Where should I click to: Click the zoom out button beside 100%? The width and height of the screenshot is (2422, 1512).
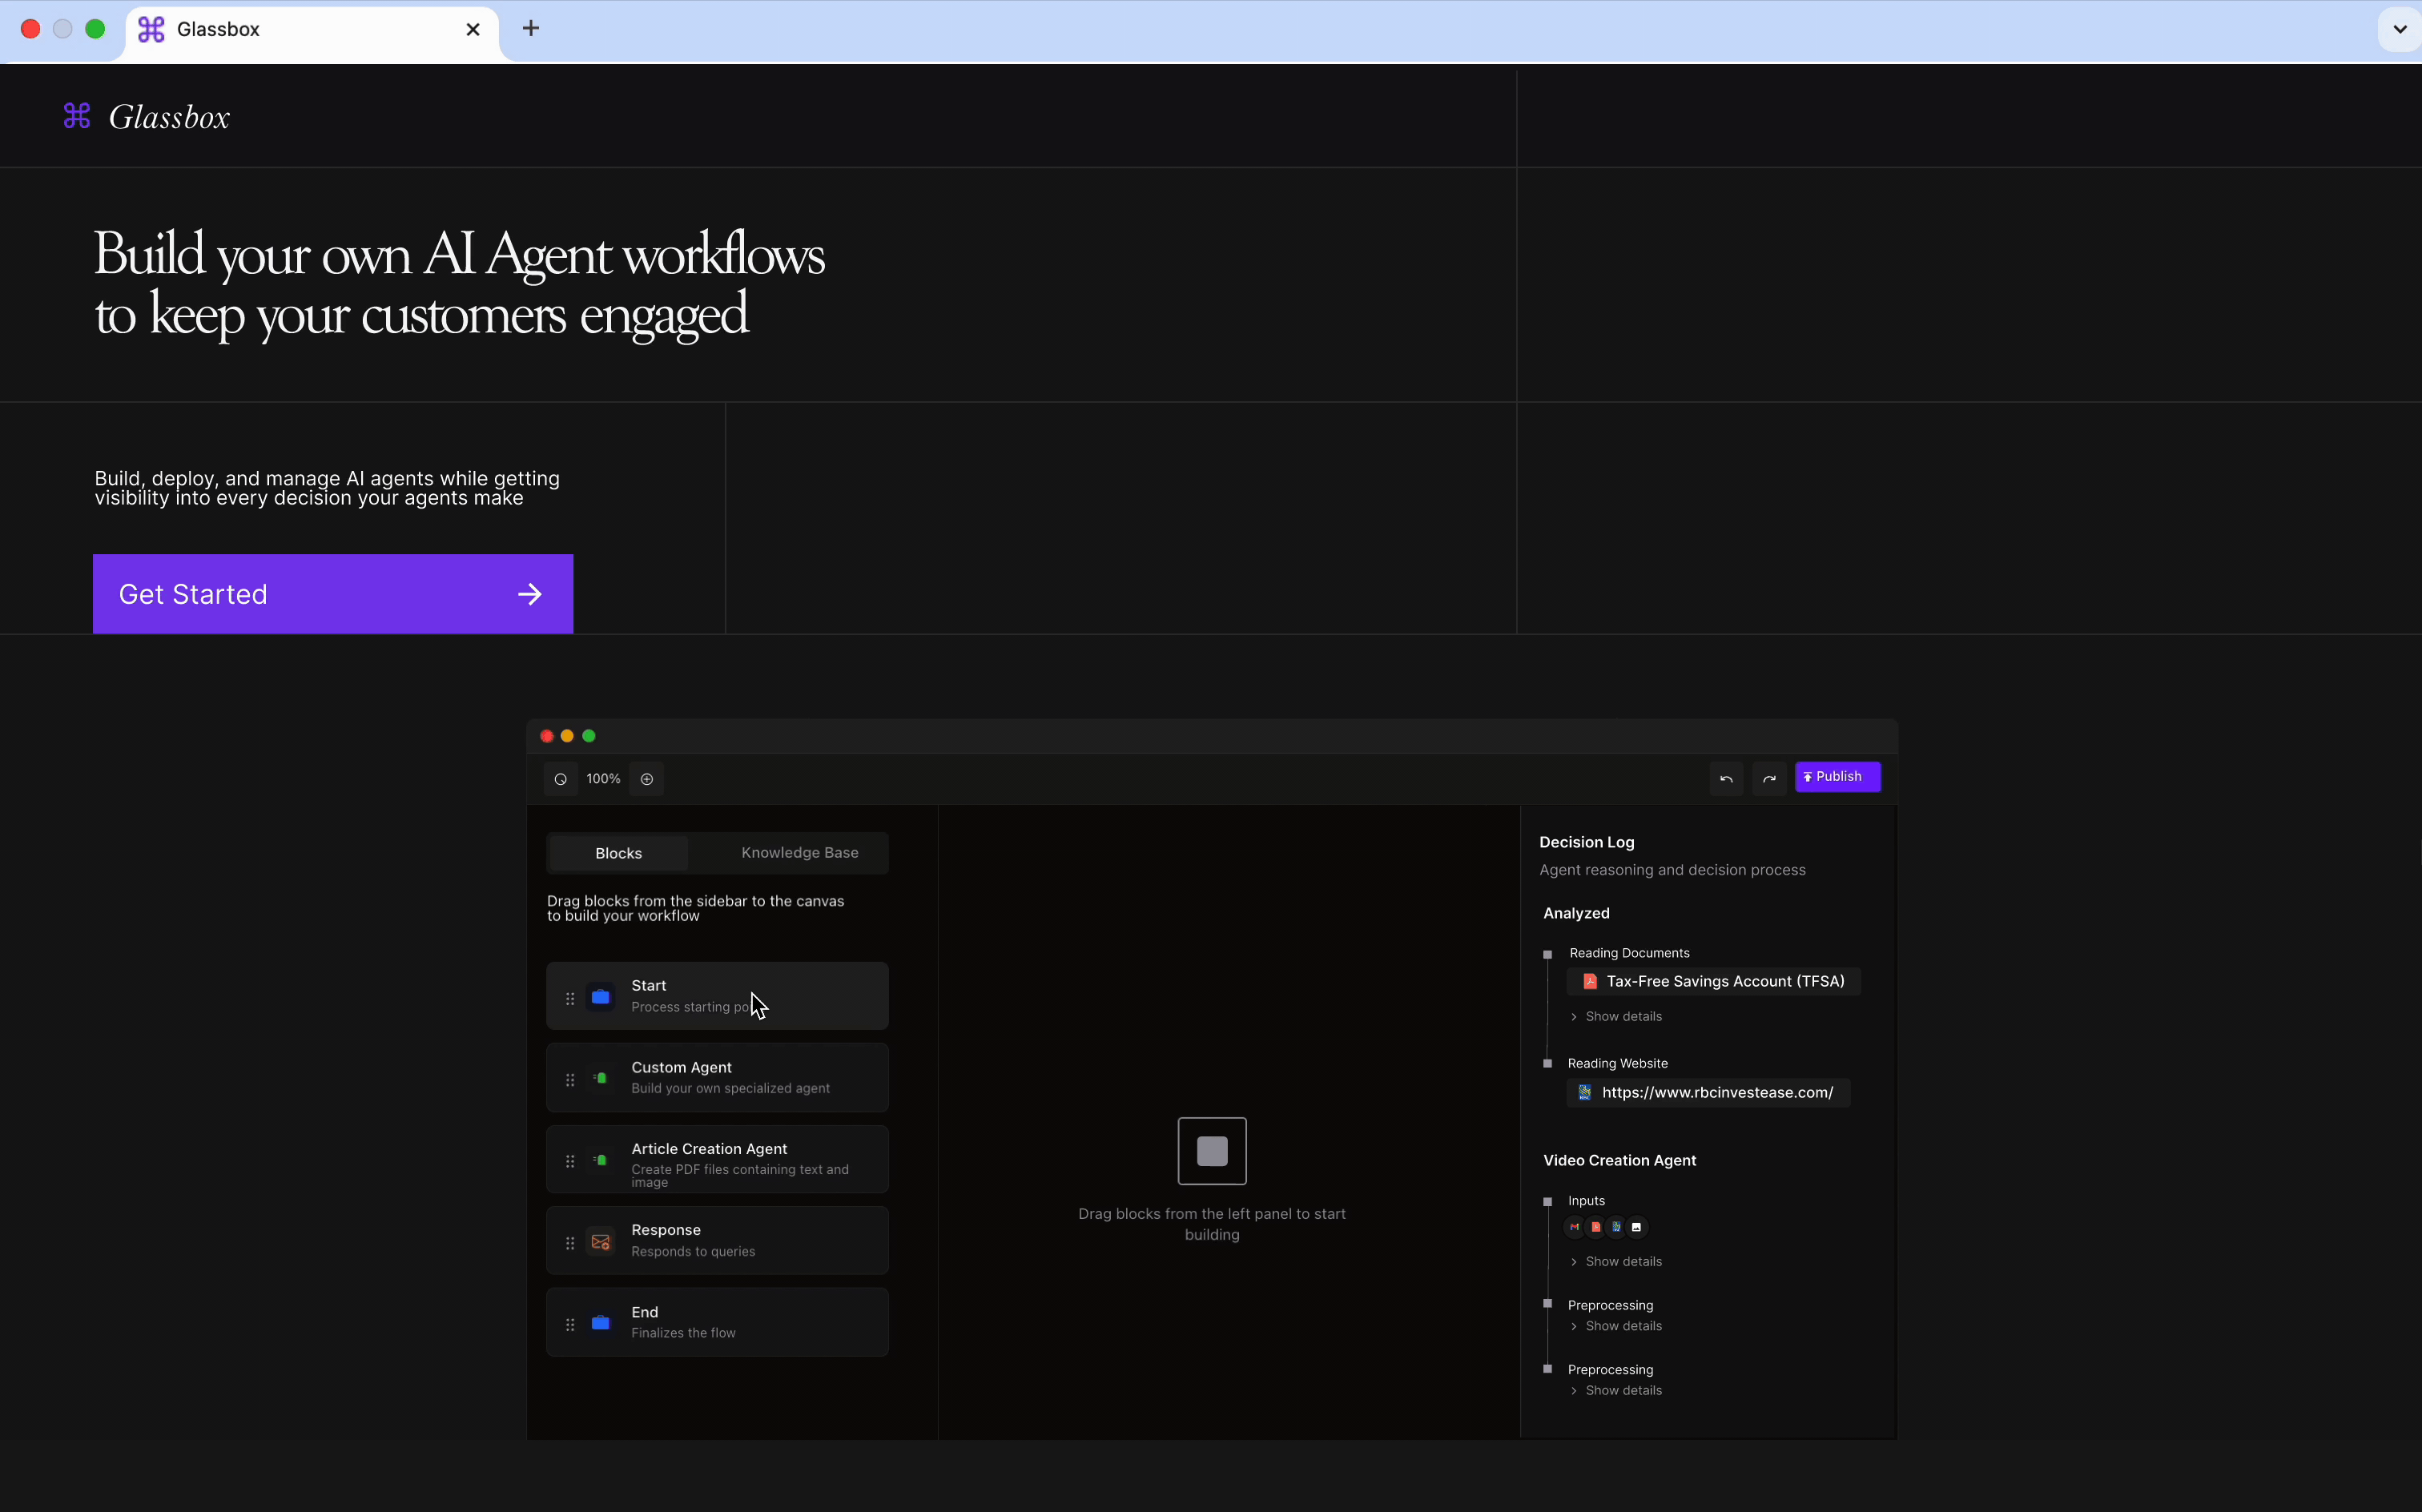(560, 779)
